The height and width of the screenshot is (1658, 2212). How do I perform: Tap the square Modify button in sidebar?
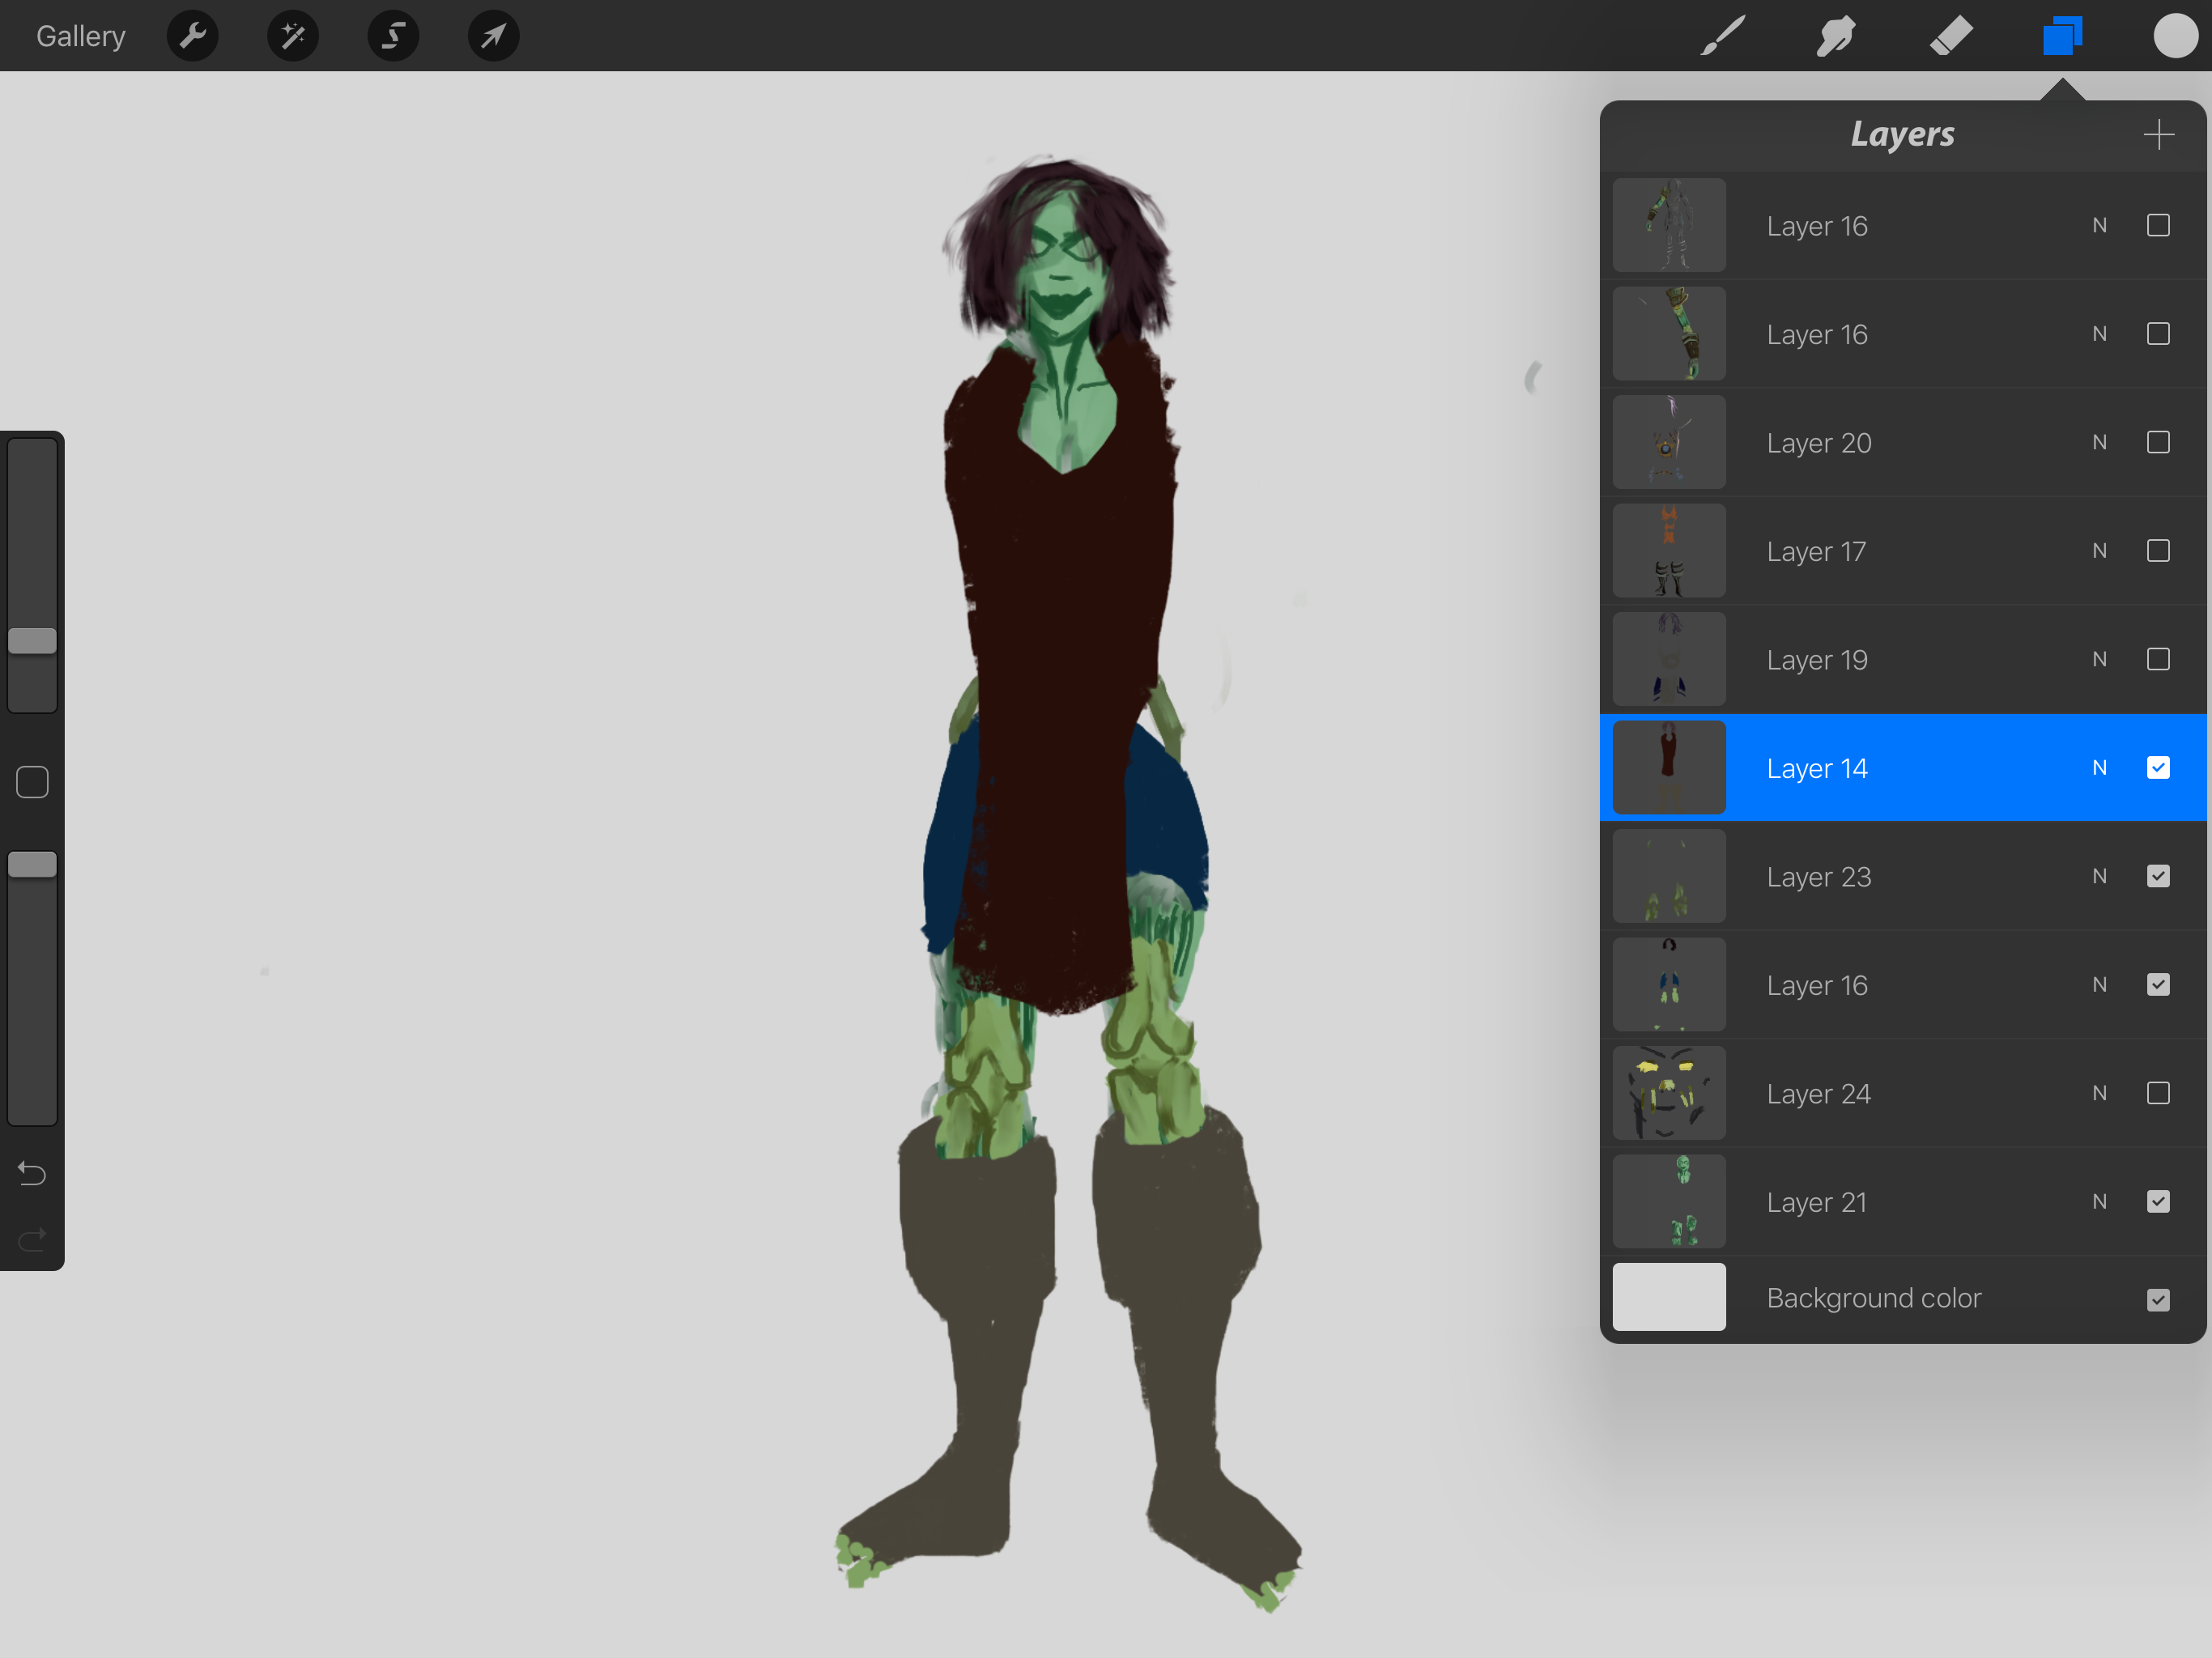(x=32, y=782)
